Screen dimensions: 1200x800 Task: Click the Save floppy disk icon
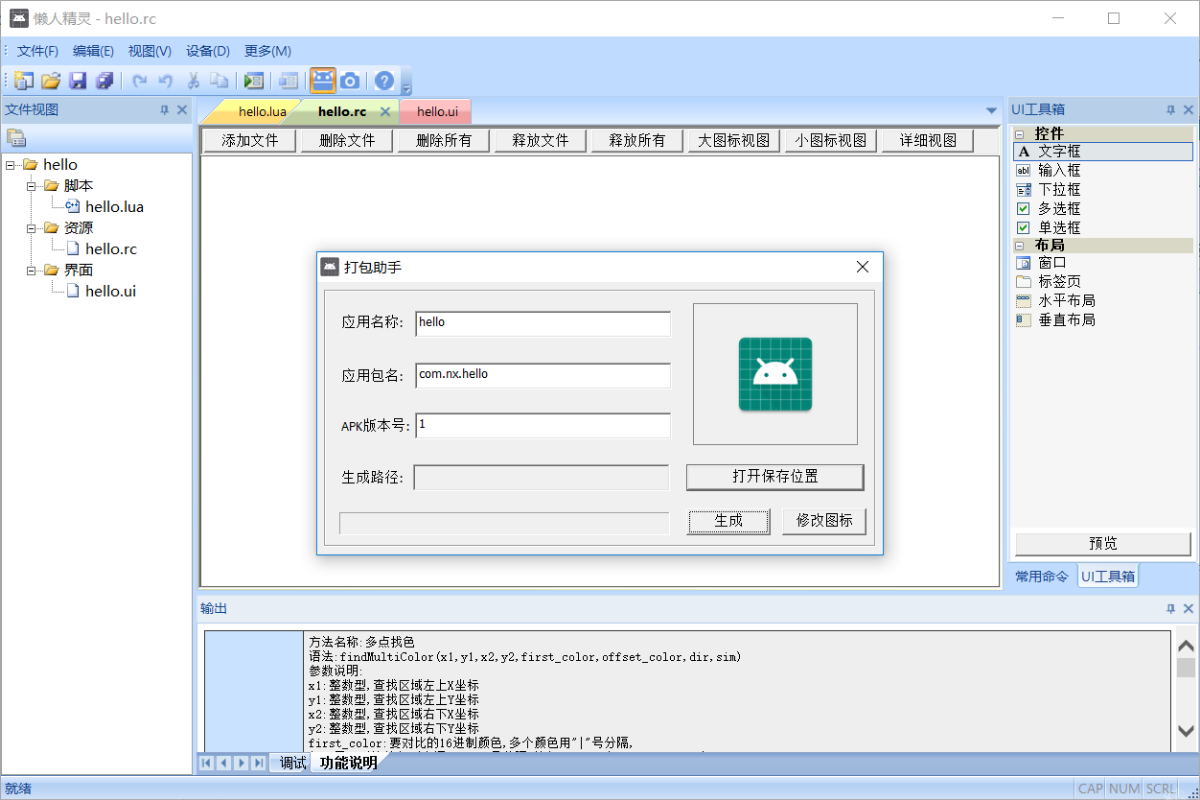click(x=78, y=81)
